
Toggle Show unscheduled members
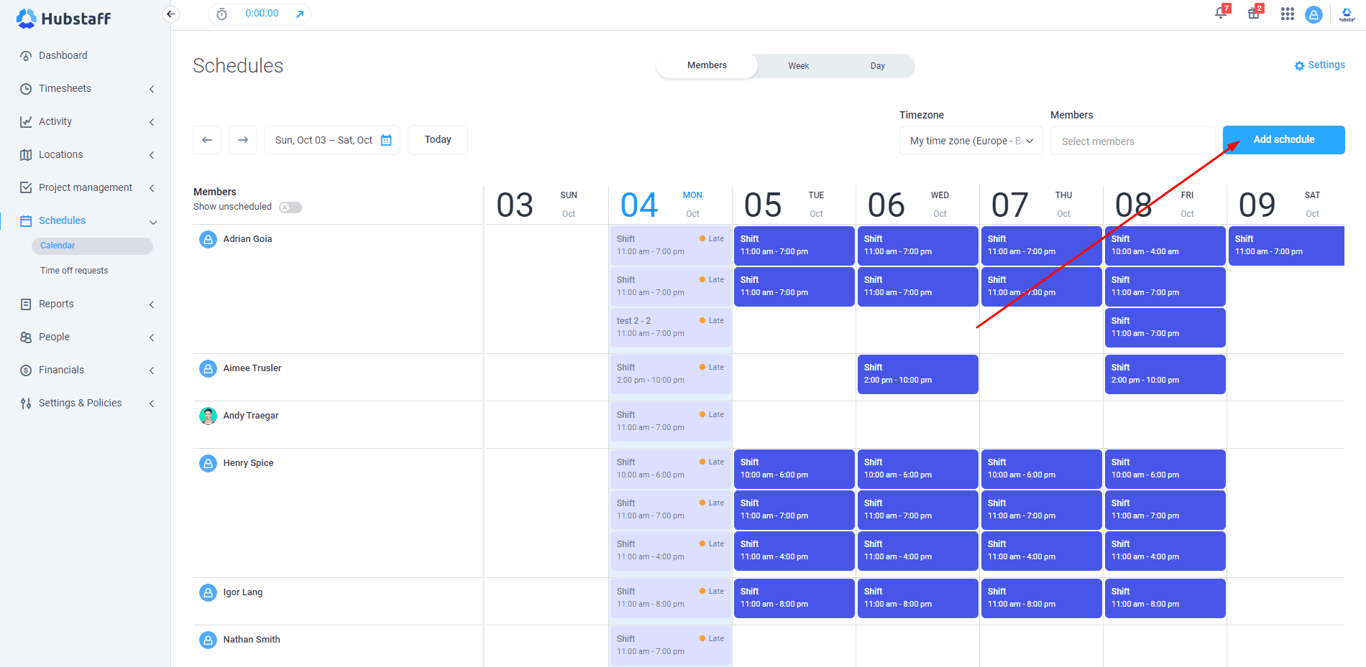pos(289,206)
